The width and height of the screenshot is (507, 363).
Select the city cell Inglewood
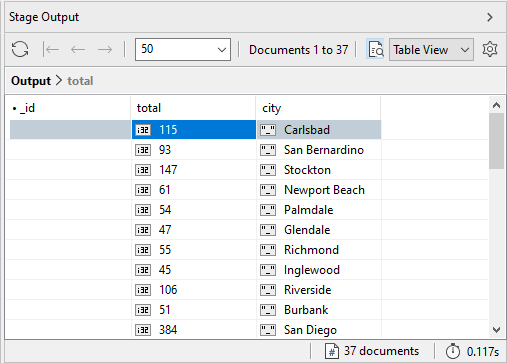pos(319,270)
